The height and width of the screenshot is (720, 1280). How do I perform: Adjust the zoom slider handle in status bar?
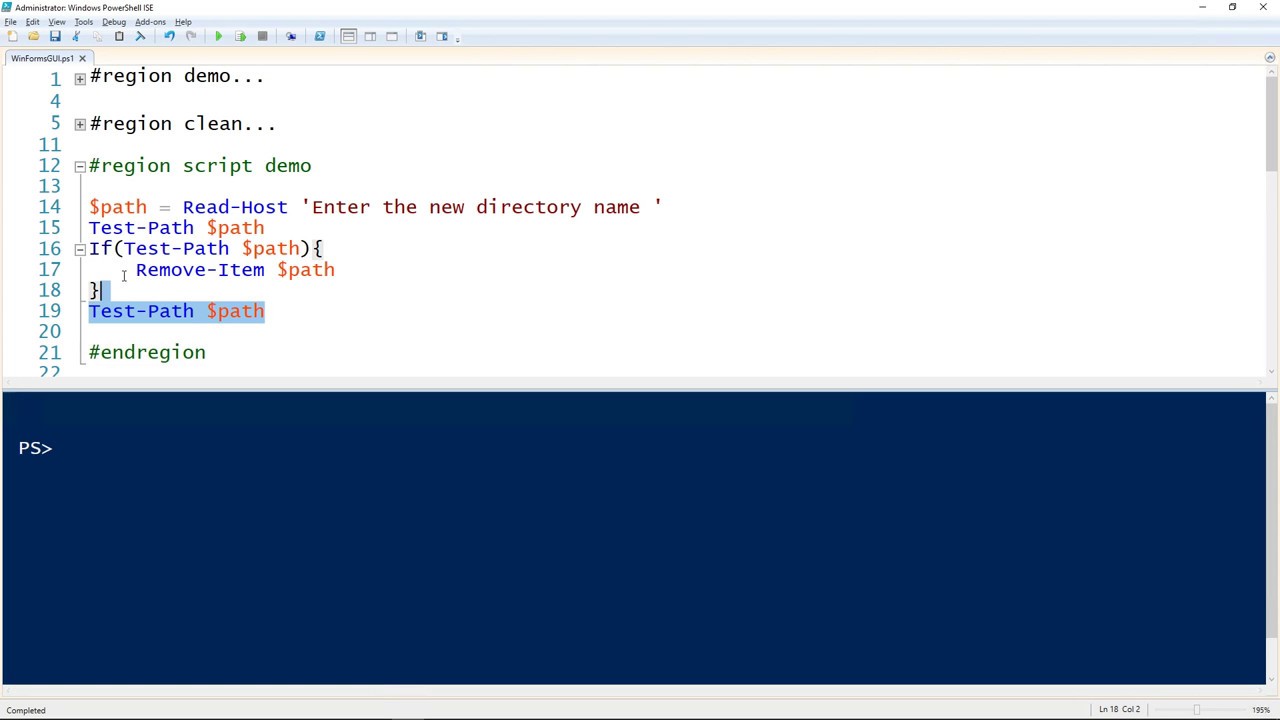tap(1196, 710)
